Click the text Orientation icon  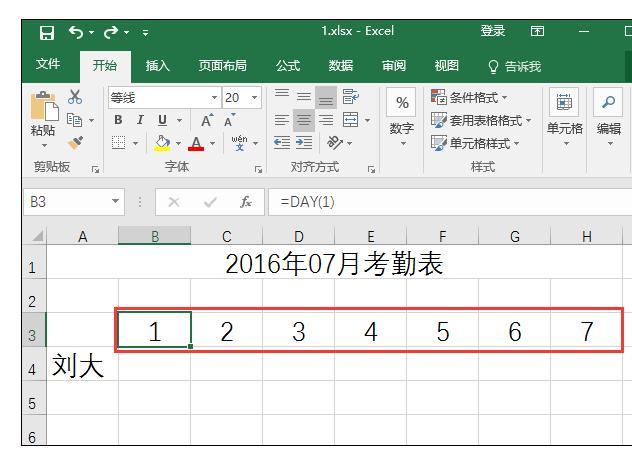335,143
